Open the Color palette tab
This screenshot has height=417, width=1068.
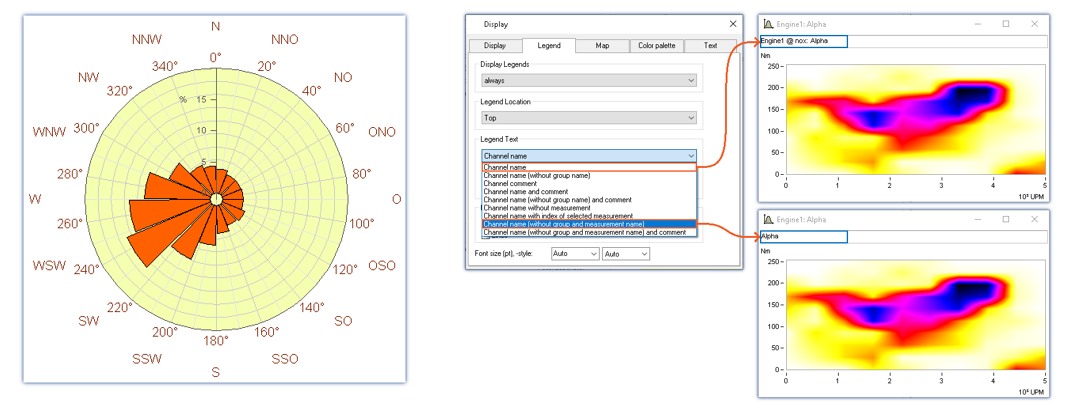[656, 45]
